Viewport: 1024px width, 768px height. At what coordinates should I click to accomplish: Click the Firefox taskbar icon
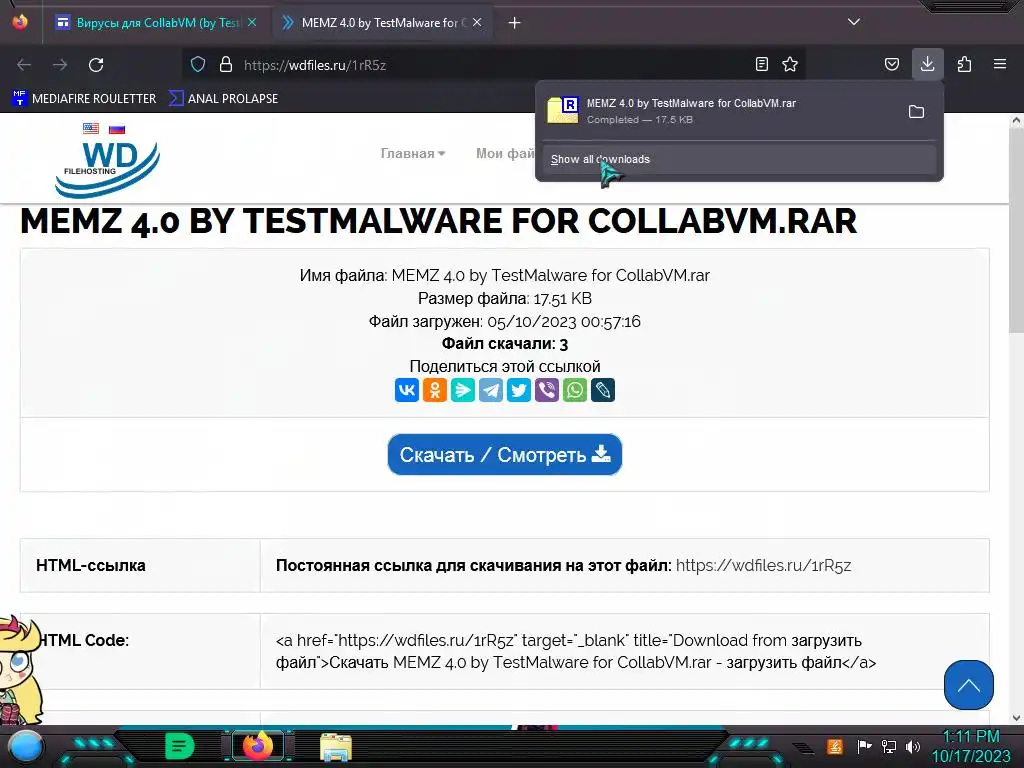pos(258,746)
